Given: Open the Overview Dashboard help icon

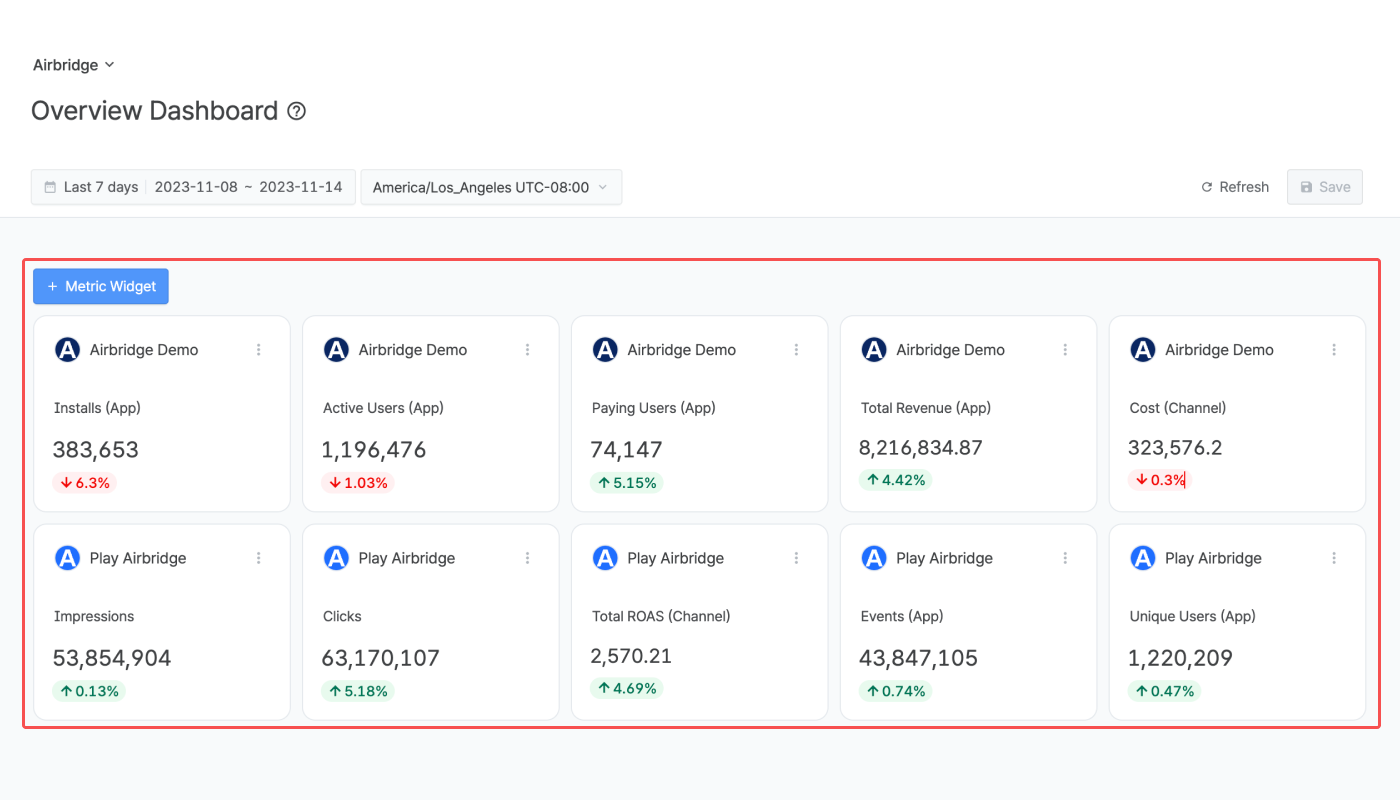Looking at the screenshot, I should (x=296, y=111).
